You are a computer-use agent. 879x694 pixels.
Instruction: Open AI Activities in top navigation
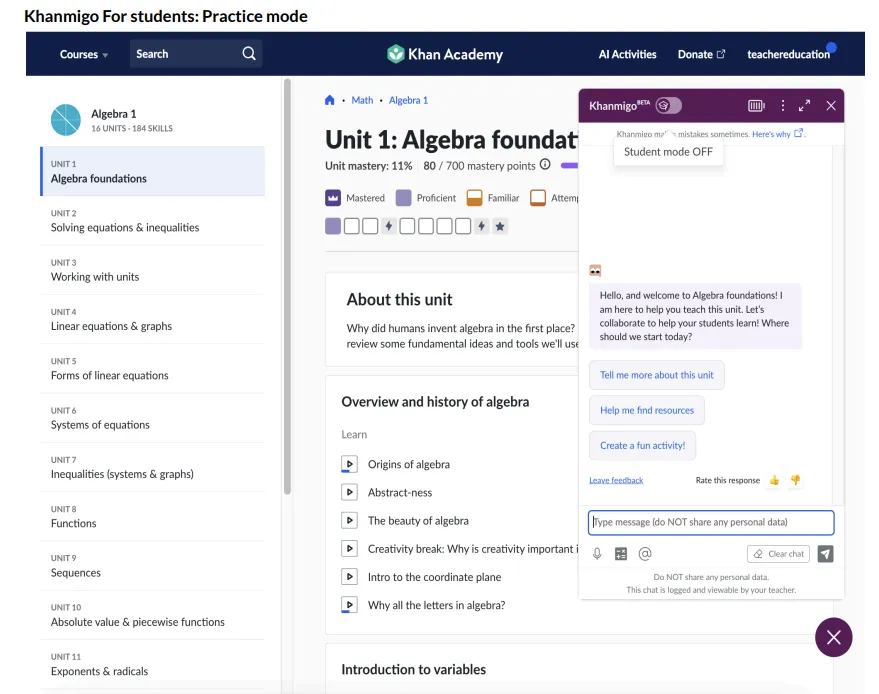coord(627,54)
